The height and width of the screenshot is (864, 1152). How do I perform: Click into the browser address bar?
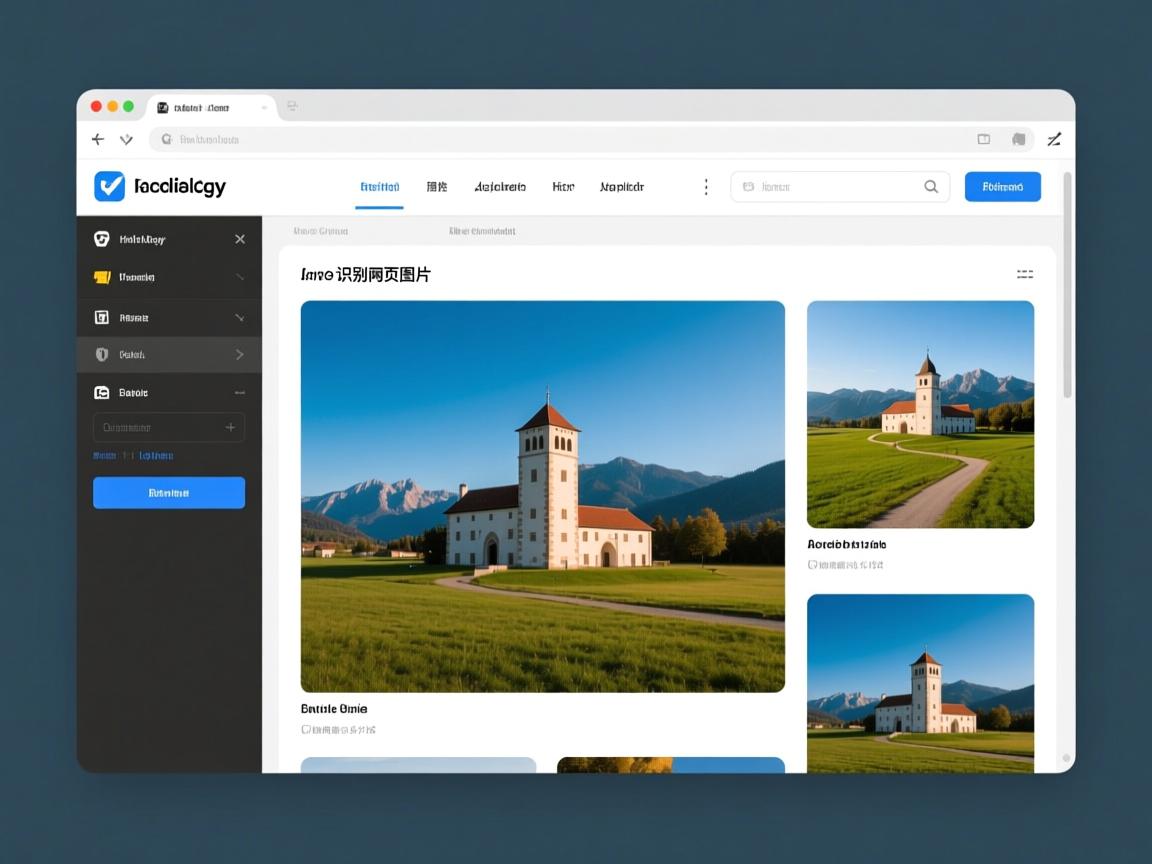[560, 140]
